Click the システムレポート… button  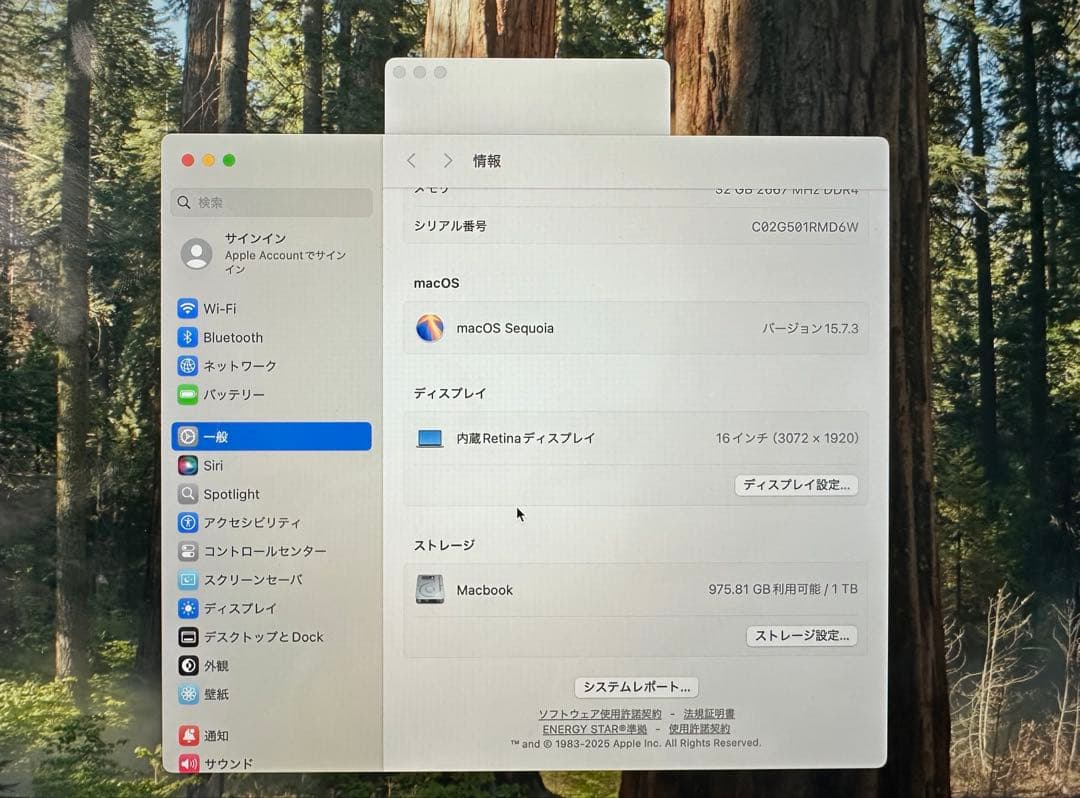click(636, 687)
